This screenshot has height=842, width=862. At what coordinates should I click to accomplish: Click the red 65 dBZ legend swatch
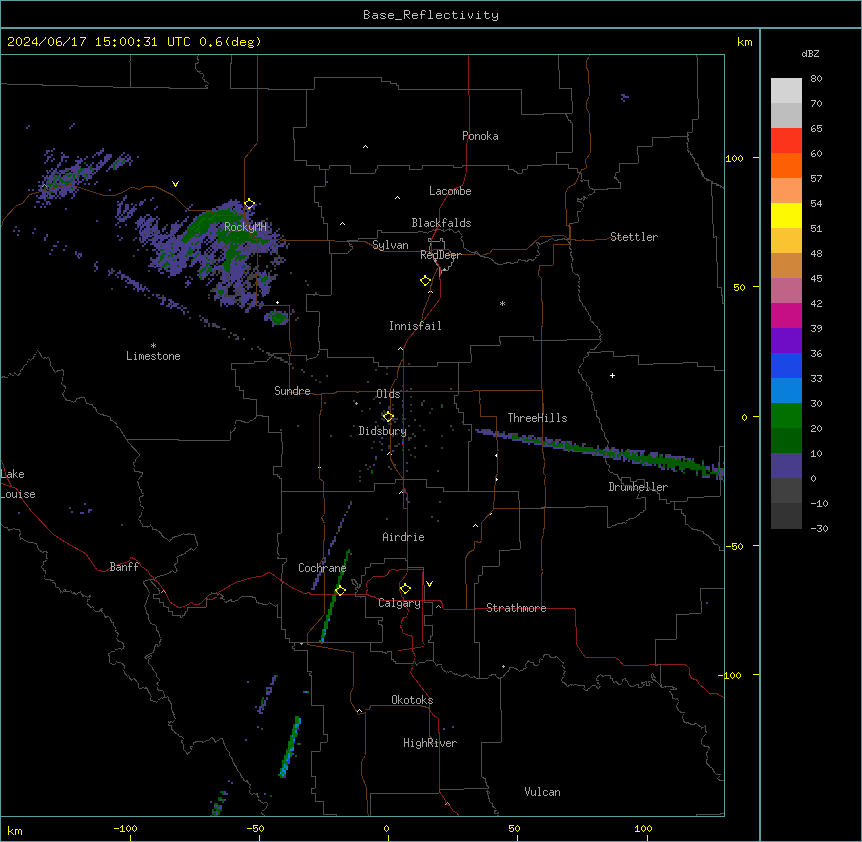(x=786, y=140)
